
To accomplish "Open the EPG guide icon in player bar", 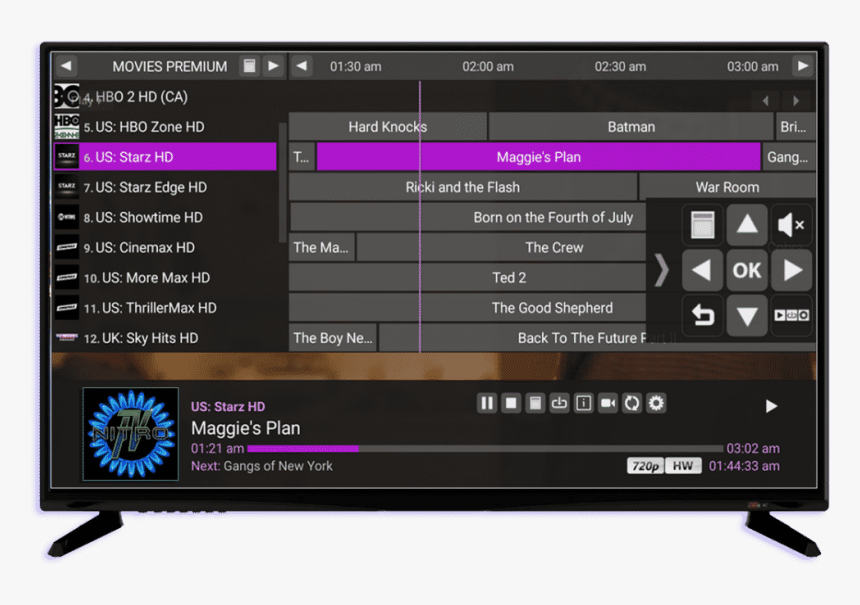I will pos(535,403).
